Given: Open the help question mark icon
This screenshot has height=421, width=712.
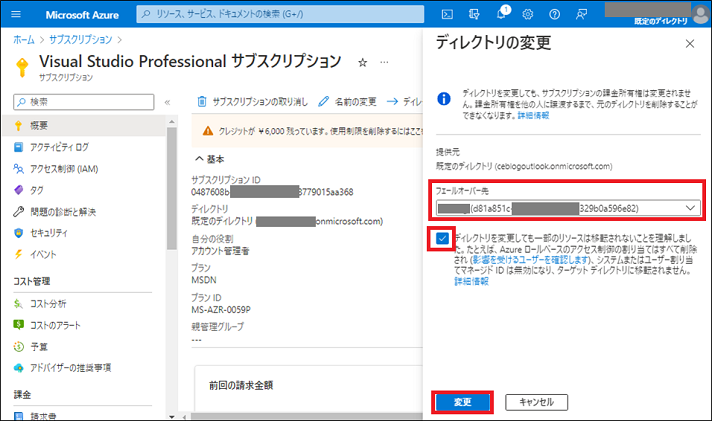Looking at the screenshot, I should [x=554, y=15].
